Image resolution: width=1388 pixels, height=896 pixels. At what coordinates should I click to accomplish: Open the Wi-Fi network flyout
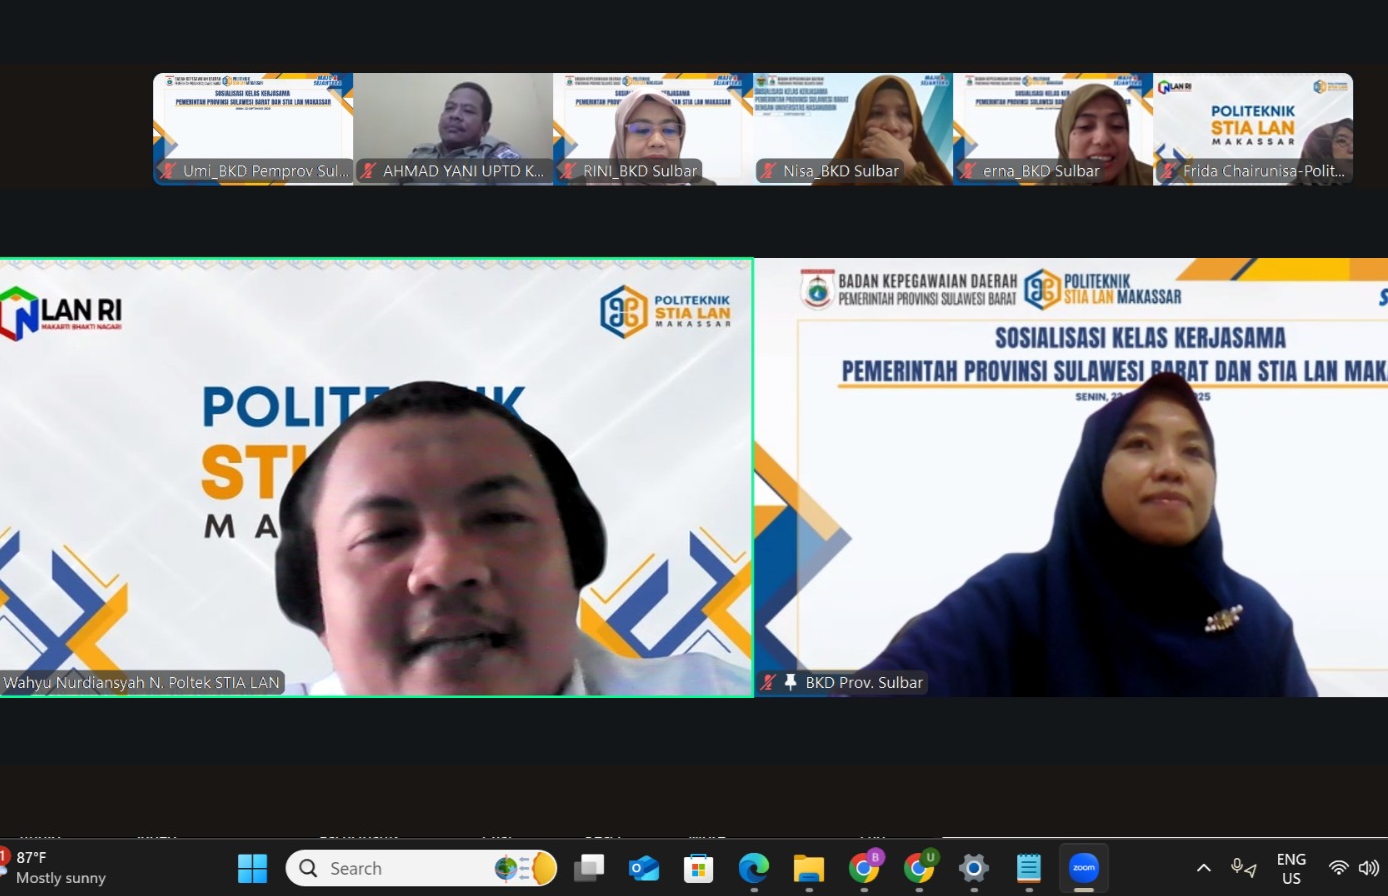[1339, 868]
